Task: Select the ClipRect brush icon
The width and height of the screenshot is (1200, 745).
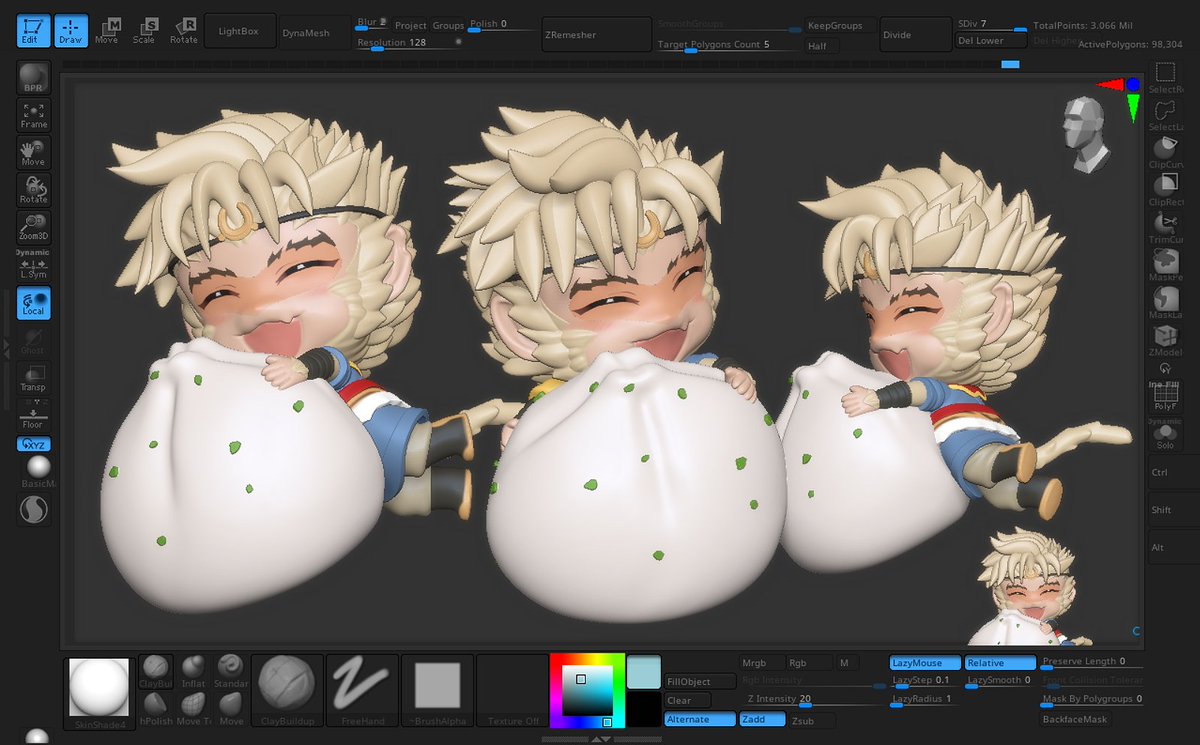Action: (1166, 190)
